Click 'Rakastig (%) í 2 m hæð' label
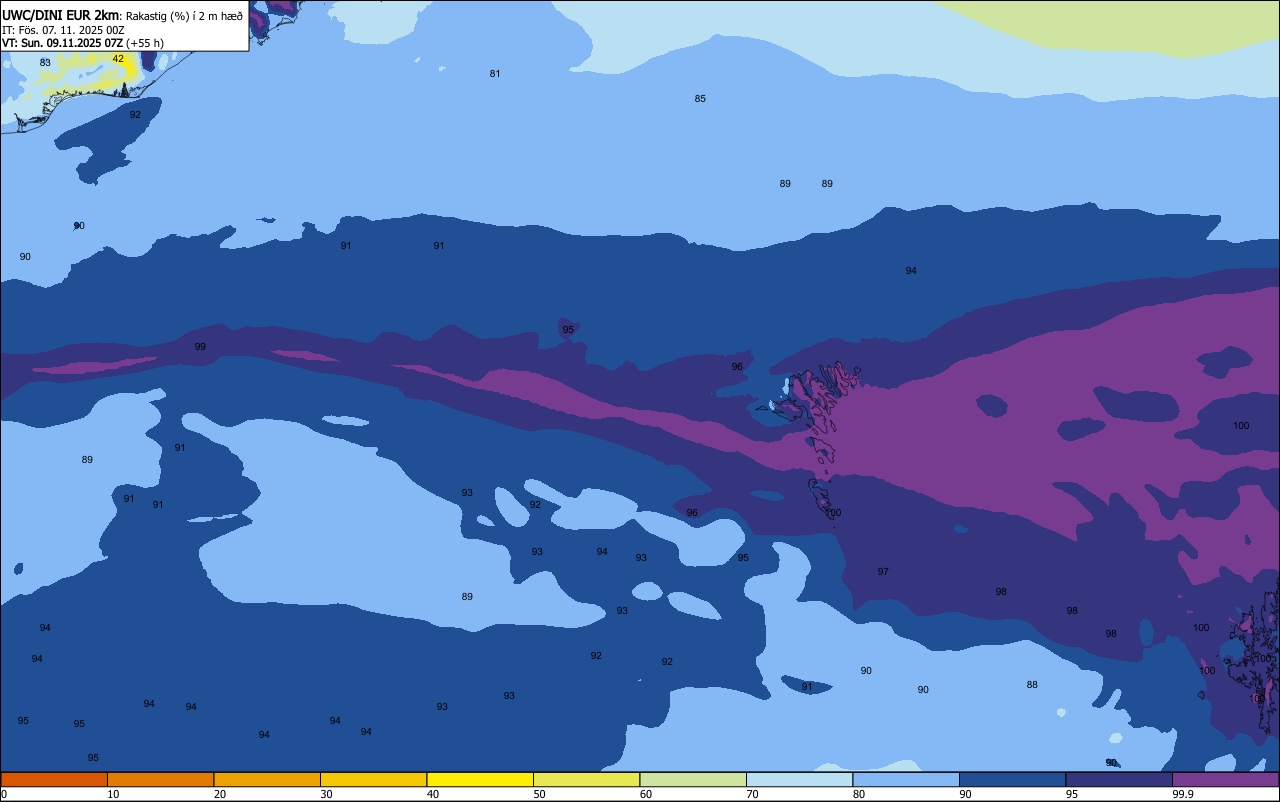 [x=184, y=16]
